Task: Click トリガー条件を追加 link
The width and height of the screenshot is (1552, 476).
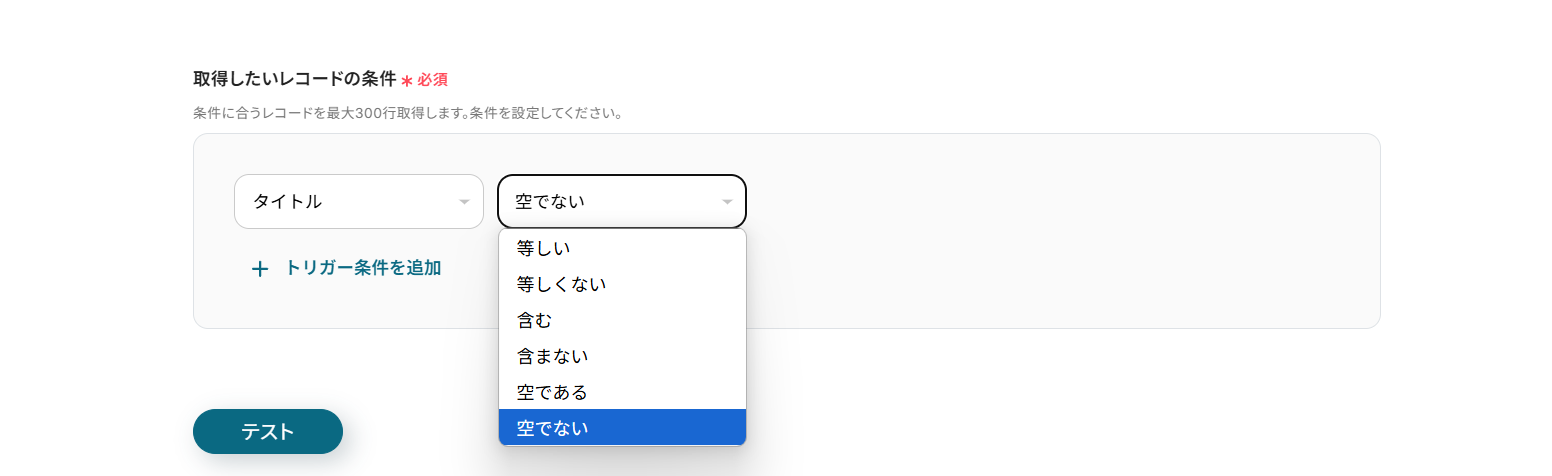Action: 363,268
